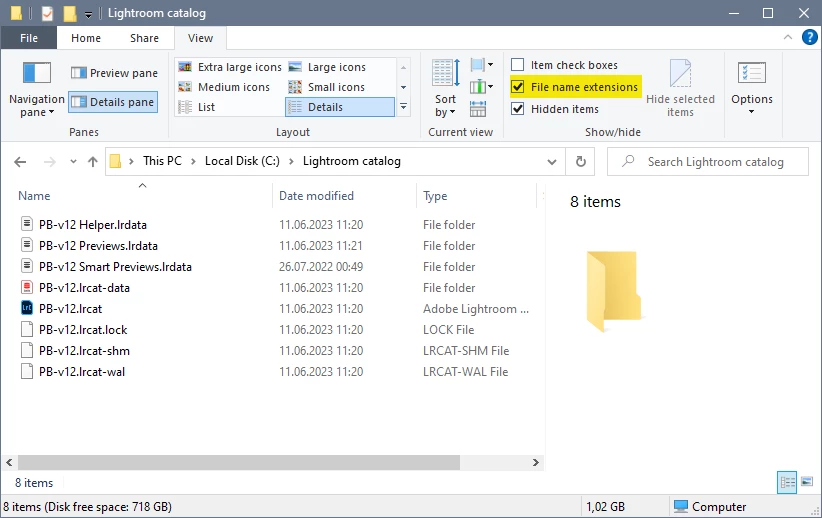Select Extra large icons layout
The image size is (822, 518).
[x=230, y=67]
